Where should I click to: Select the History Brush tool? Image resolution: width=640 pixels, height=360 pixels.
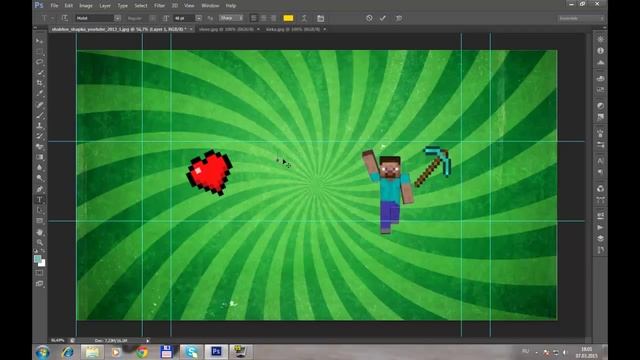click(x=40, y=136)
